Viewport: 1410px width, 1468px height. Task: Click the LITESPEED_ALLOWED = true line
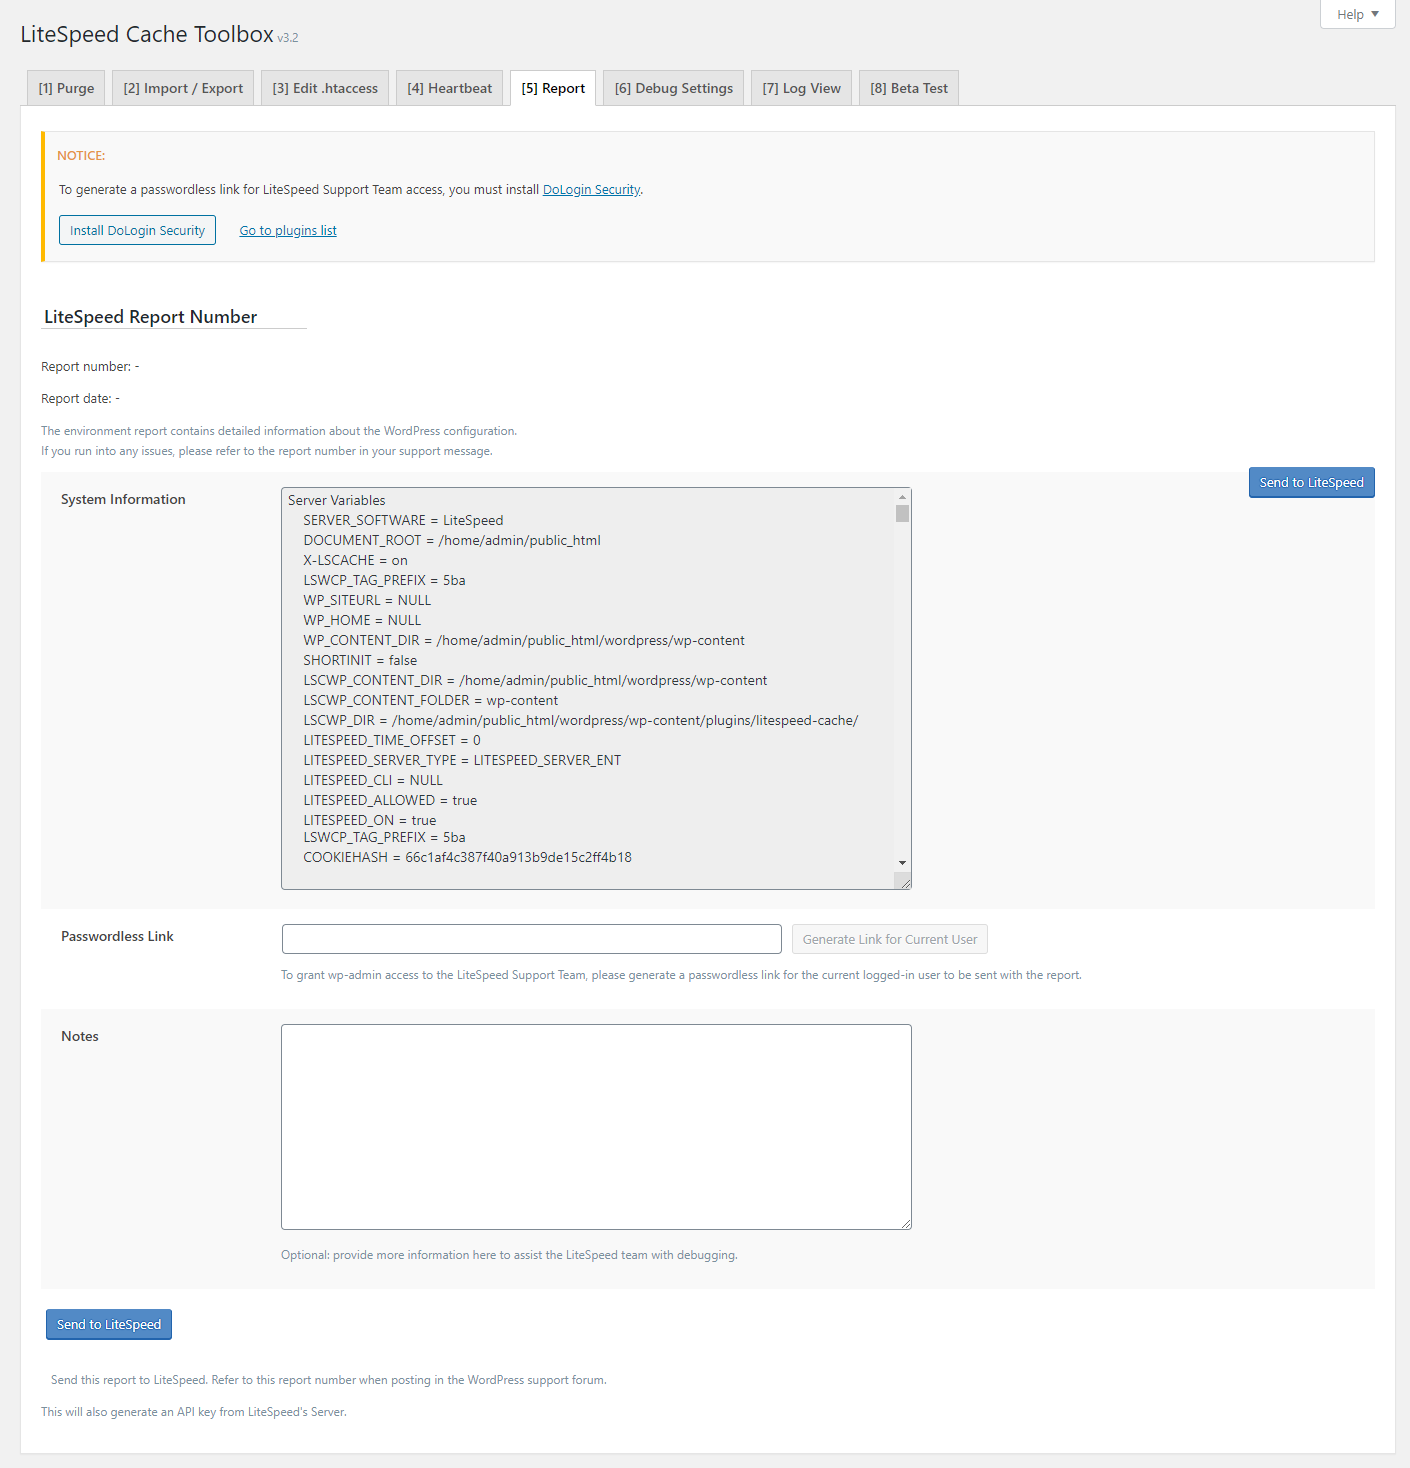click(390, 800)
